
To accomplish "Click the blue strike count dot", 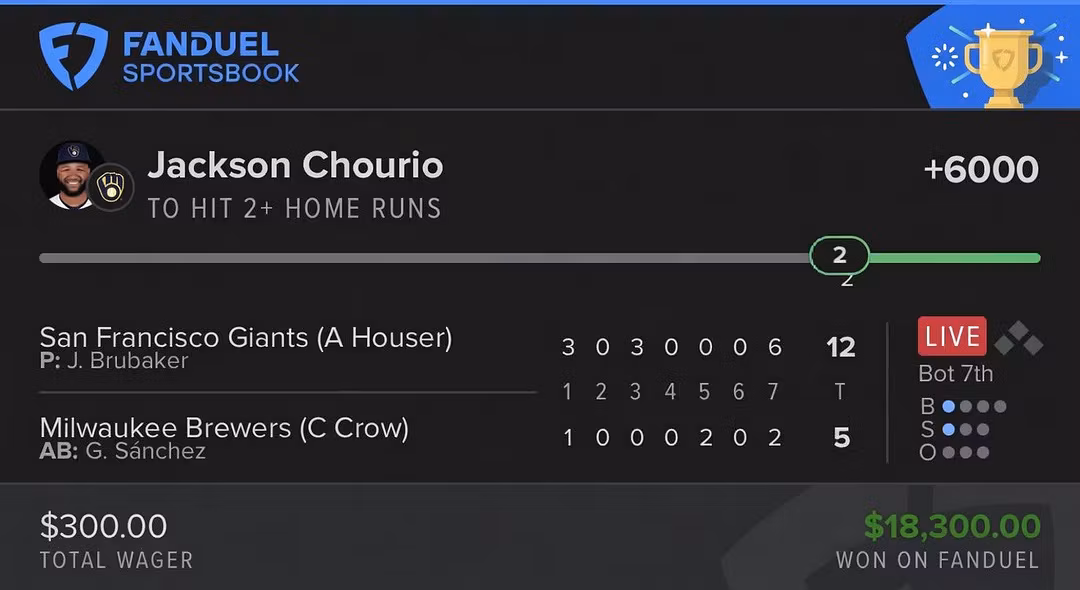I will [x=948, y=430].
